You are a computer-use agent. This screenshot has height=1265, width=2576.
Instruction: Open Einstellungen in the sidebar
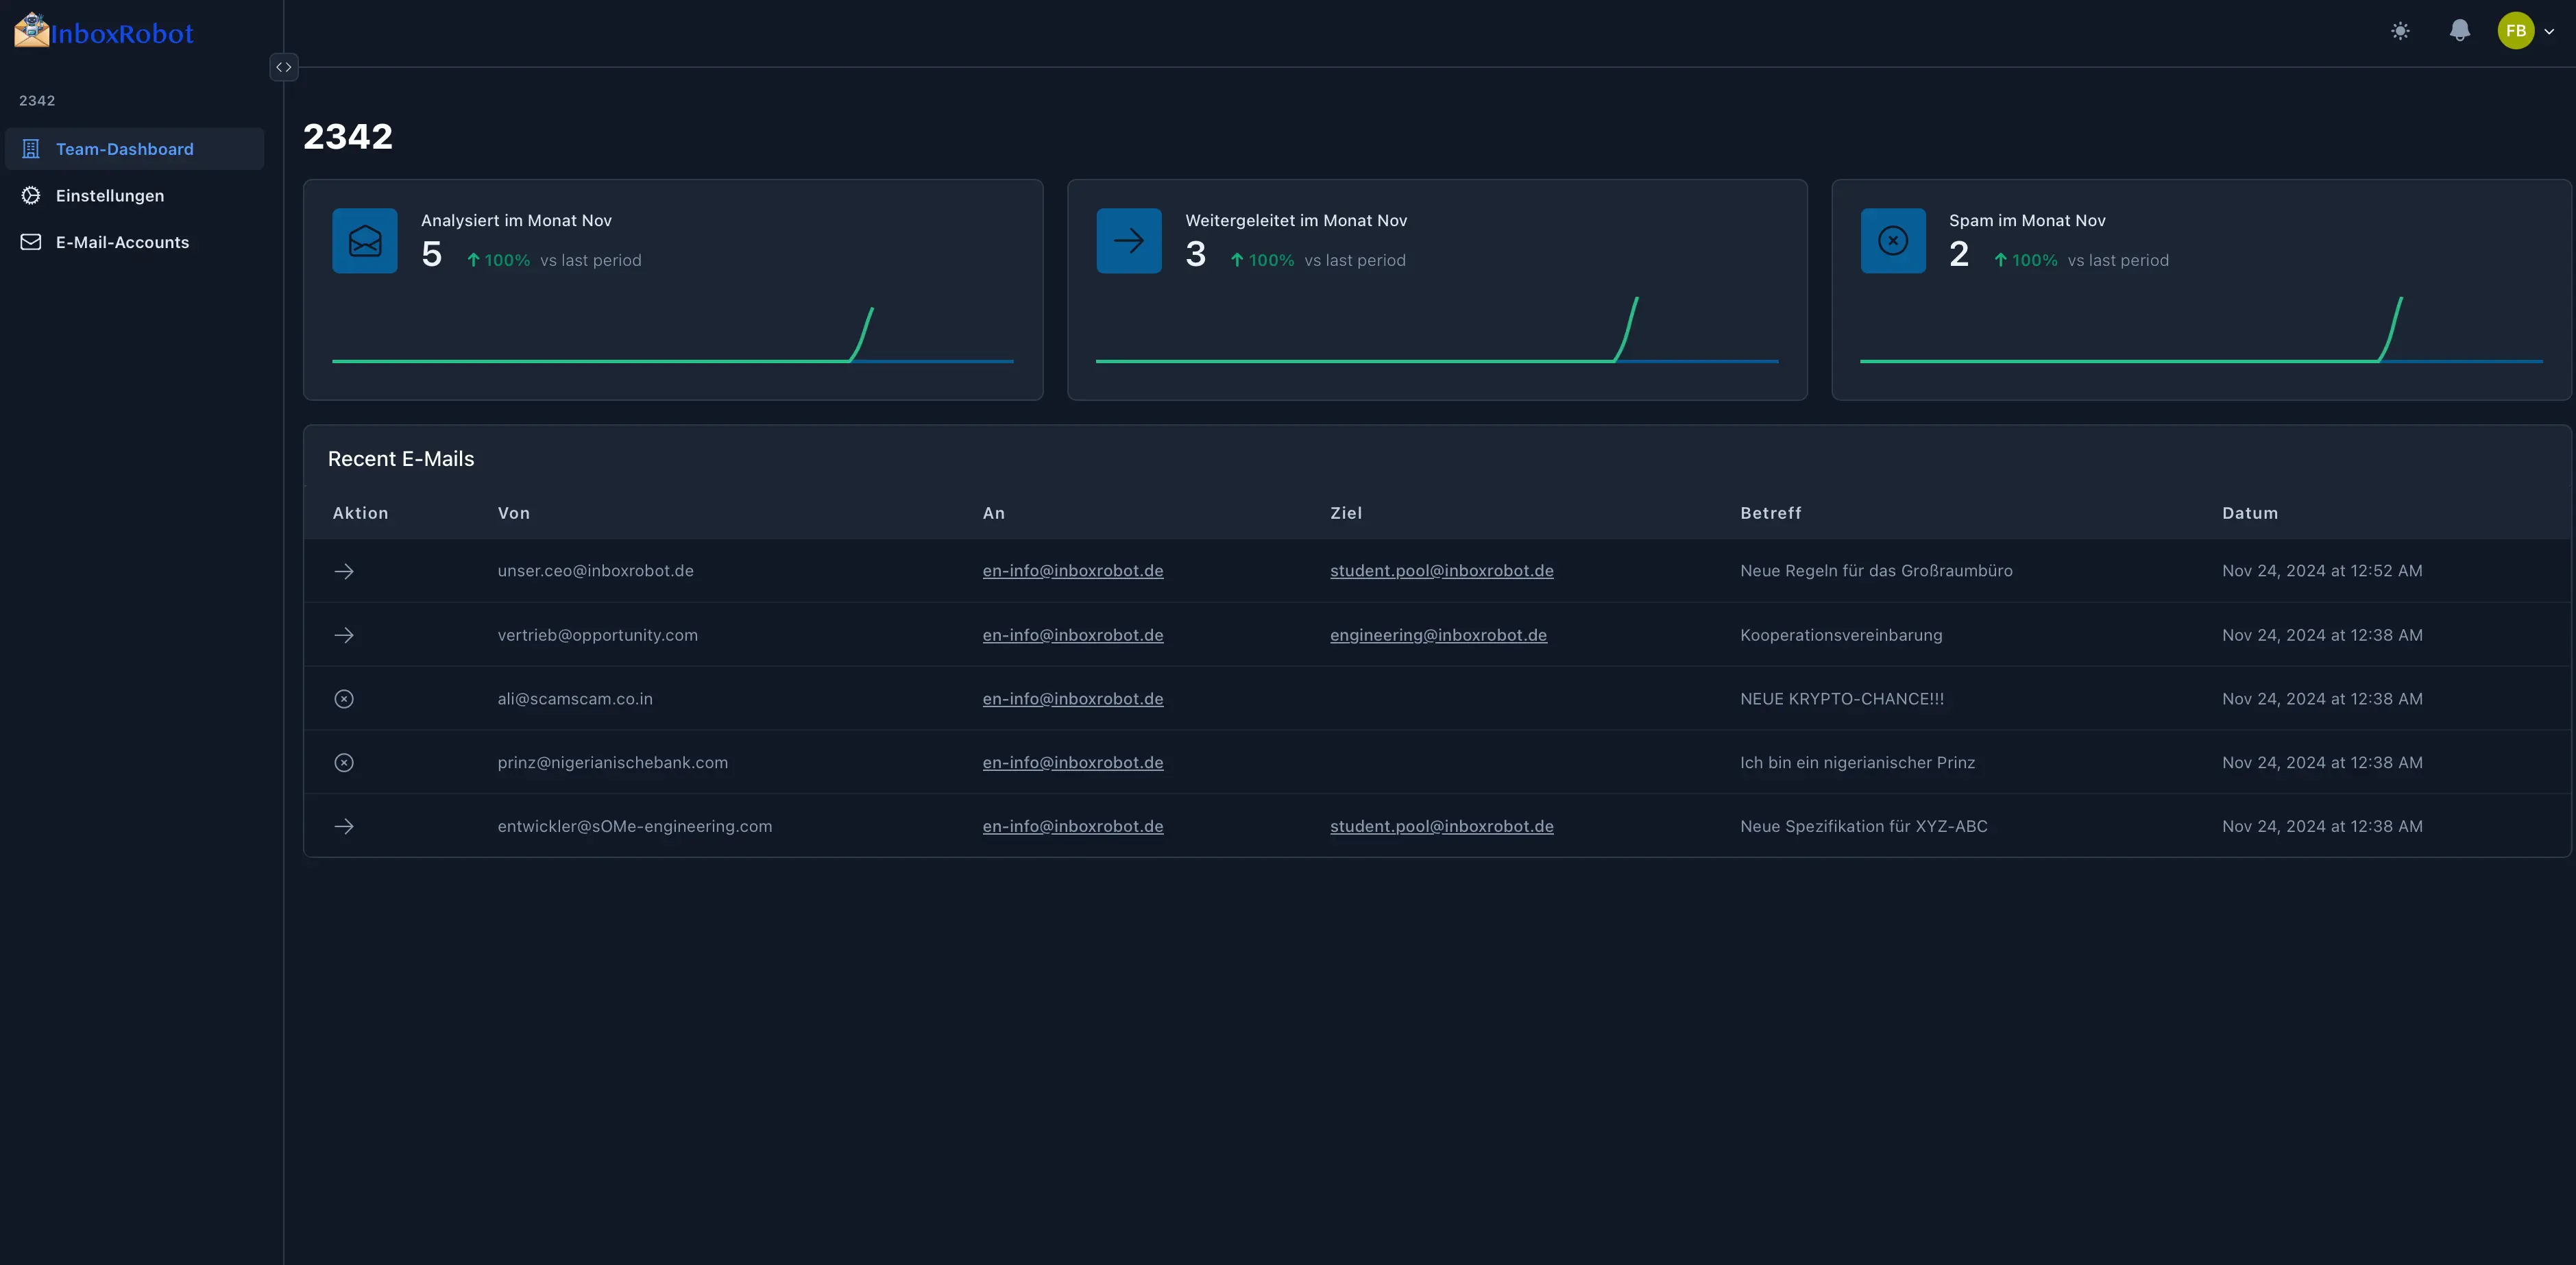coord(134,196)
